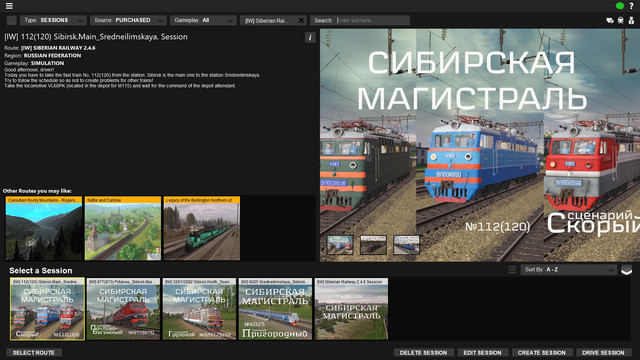Open the Sort By: A - Z dropdown
The width and height of the screenshot is (640, 360).
[569, 270]
